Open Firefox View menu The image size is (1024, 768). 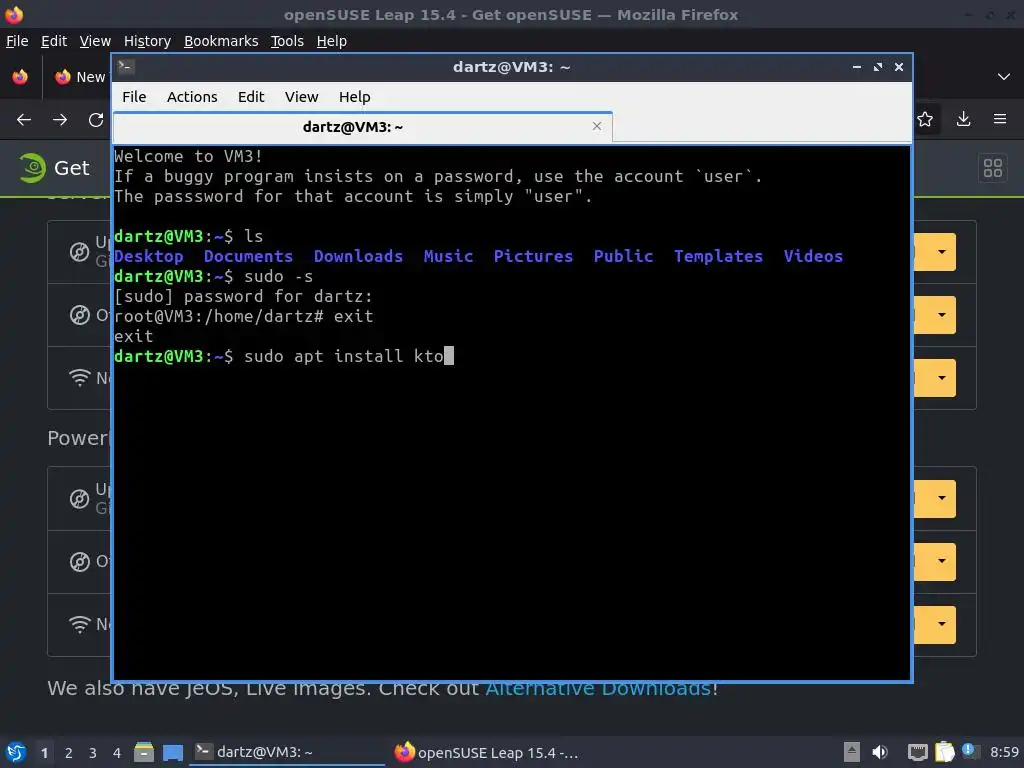tap(95, 41)
